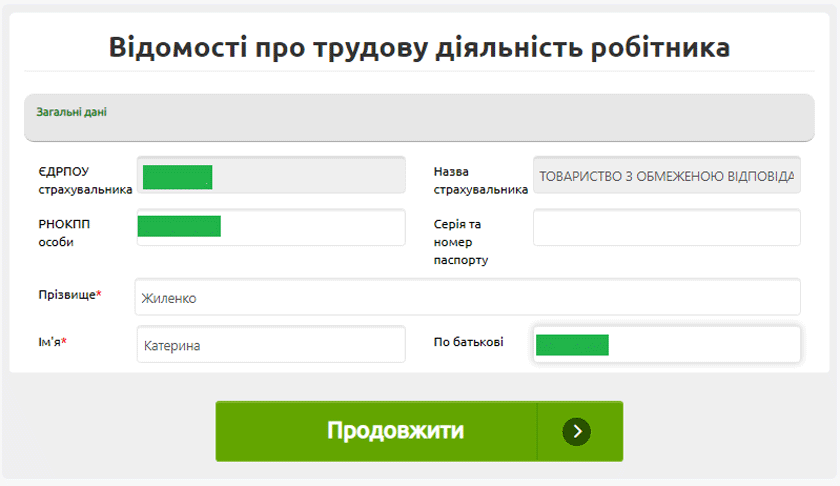Viewport: 840px width, 486px height.
Task: Click the Прізвище label text
Action: click(x=66, y=295)
